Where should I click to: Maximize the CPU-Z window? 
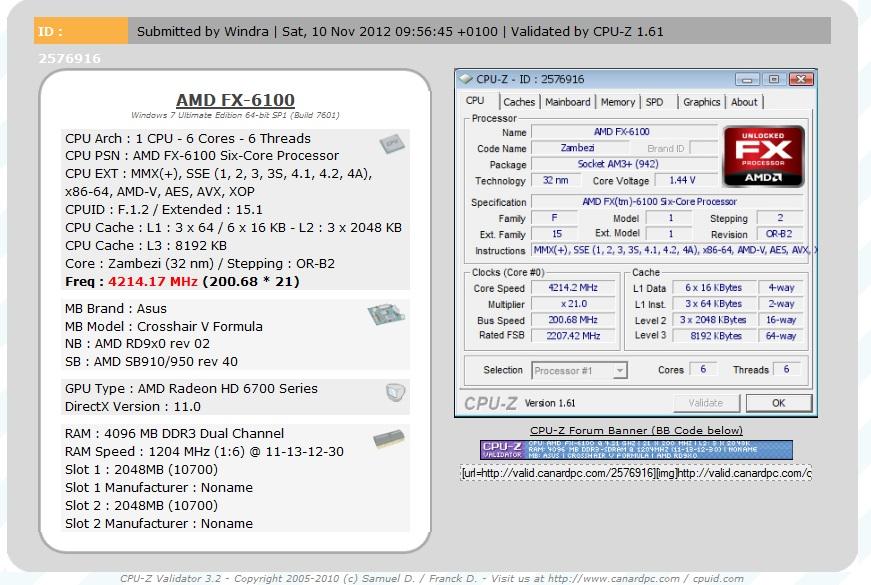pyautogui.click(x=773, y=79)
